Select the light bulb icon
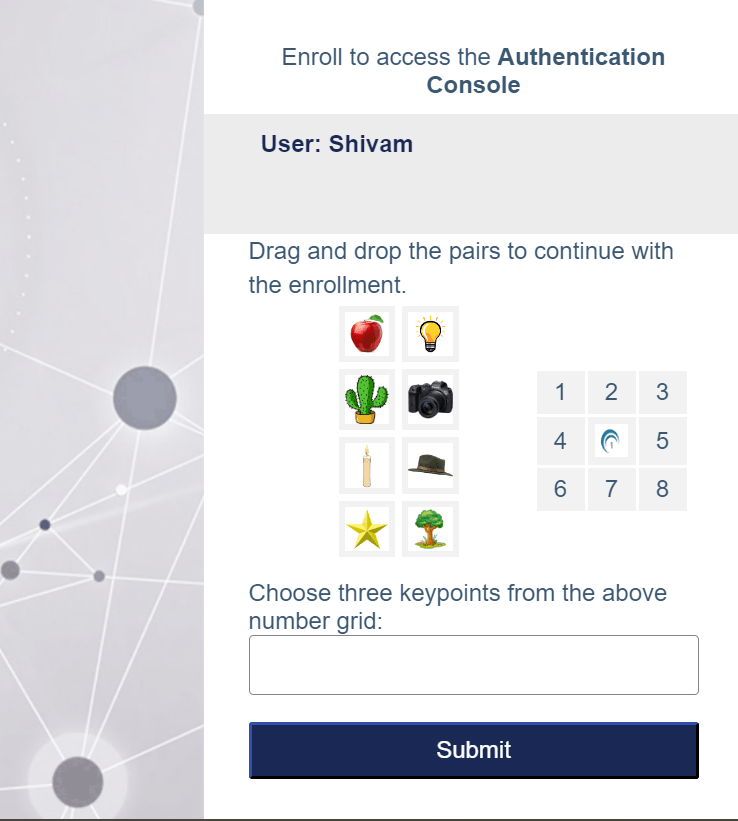 pyautogui.click(x=430, y=334)
